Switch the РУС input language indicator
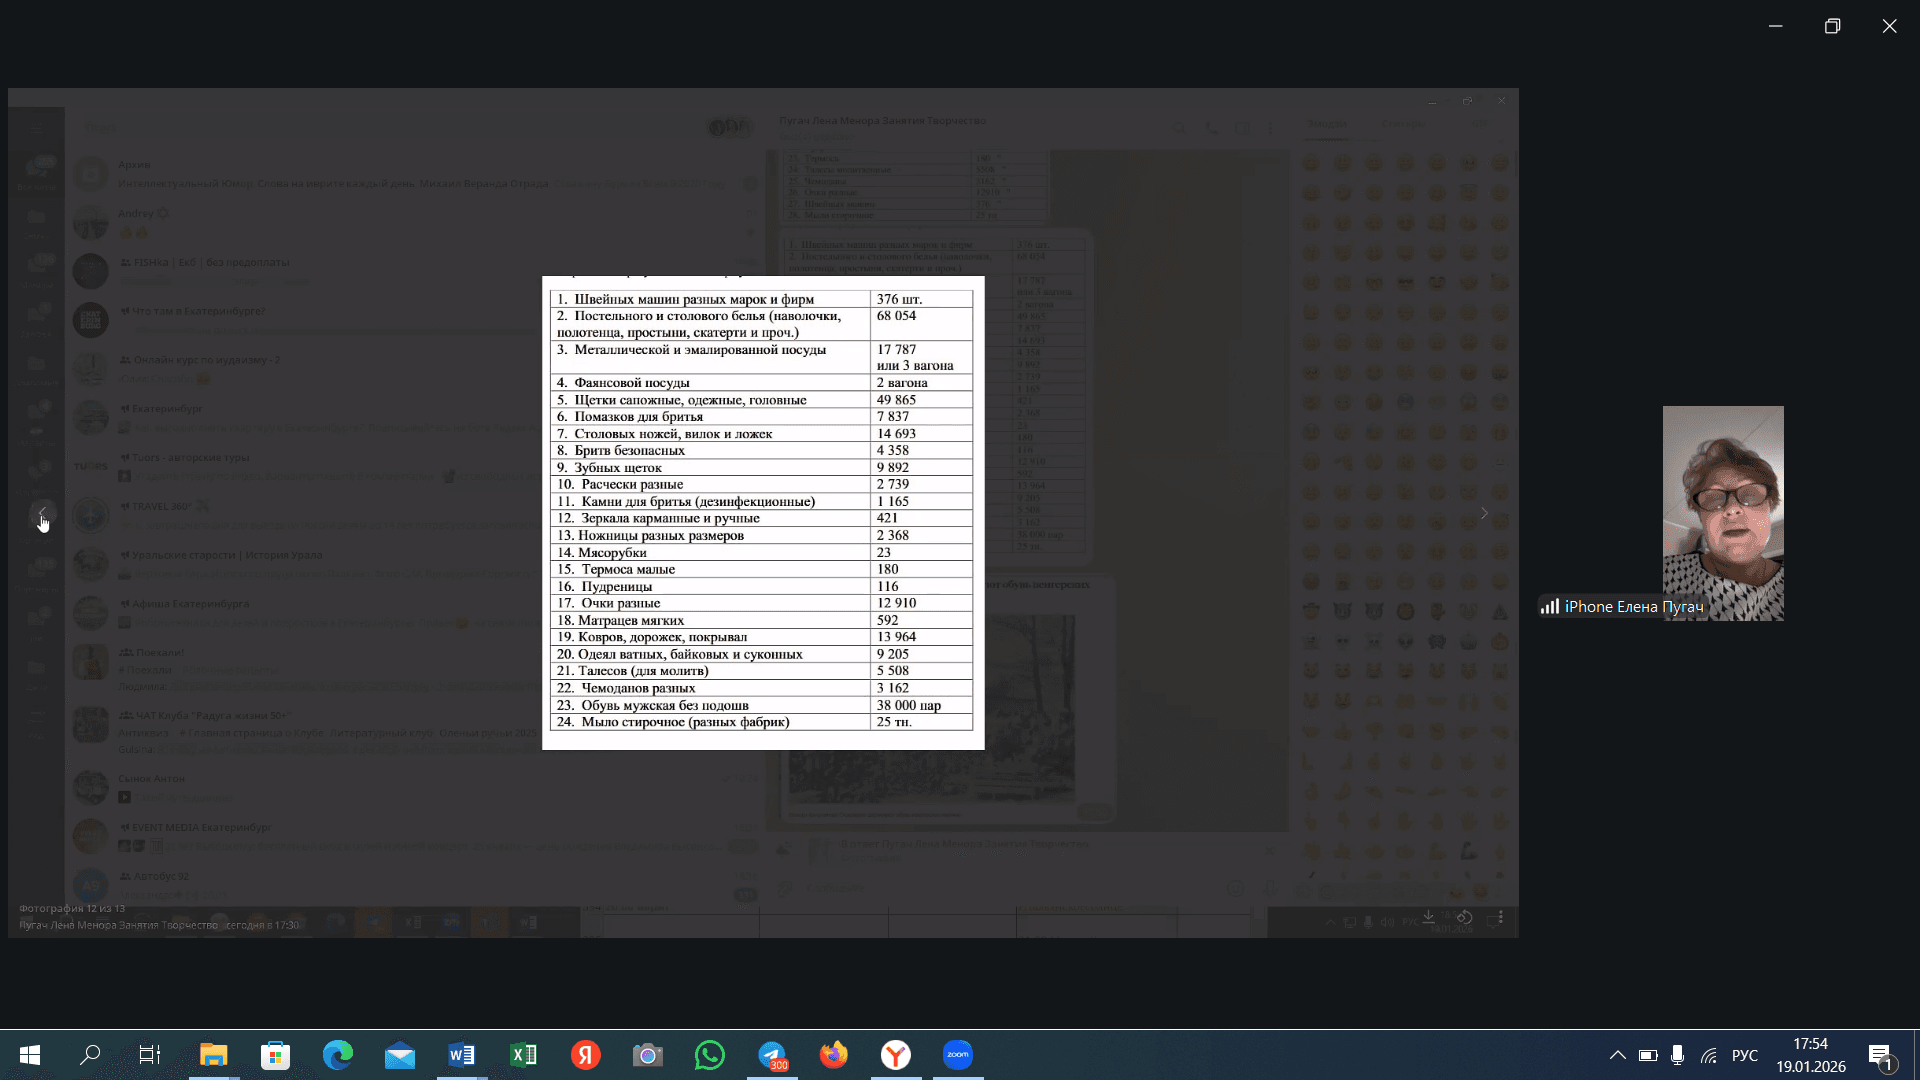Image resolution: width=1920 pixels, height=1080 pixels. click(x=1745, y=1055)
